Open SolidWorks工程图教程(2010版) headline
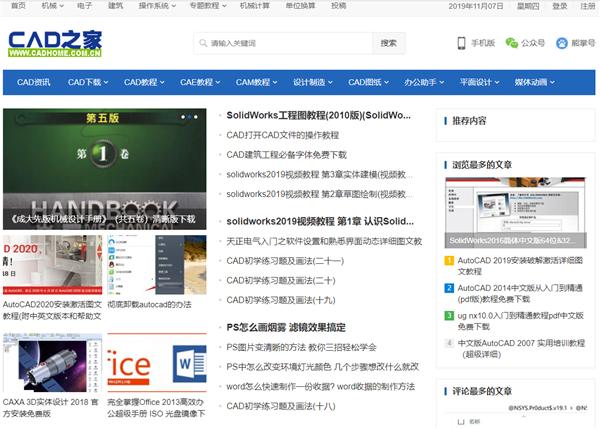The width and height of the screenshot is (600, 429). click(x=318, y=115)
